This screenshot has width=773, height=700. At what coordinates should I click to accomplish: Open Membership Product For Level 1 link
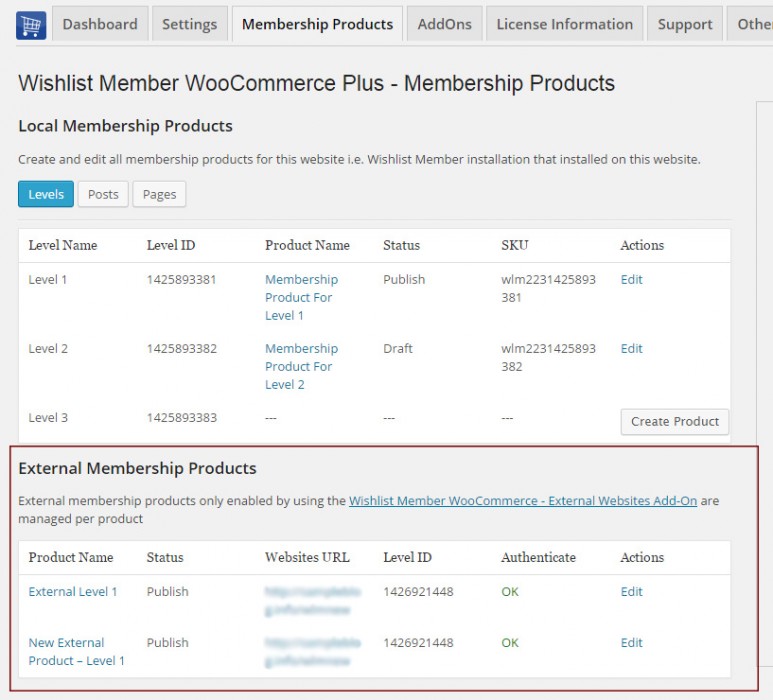coord(301,297)
